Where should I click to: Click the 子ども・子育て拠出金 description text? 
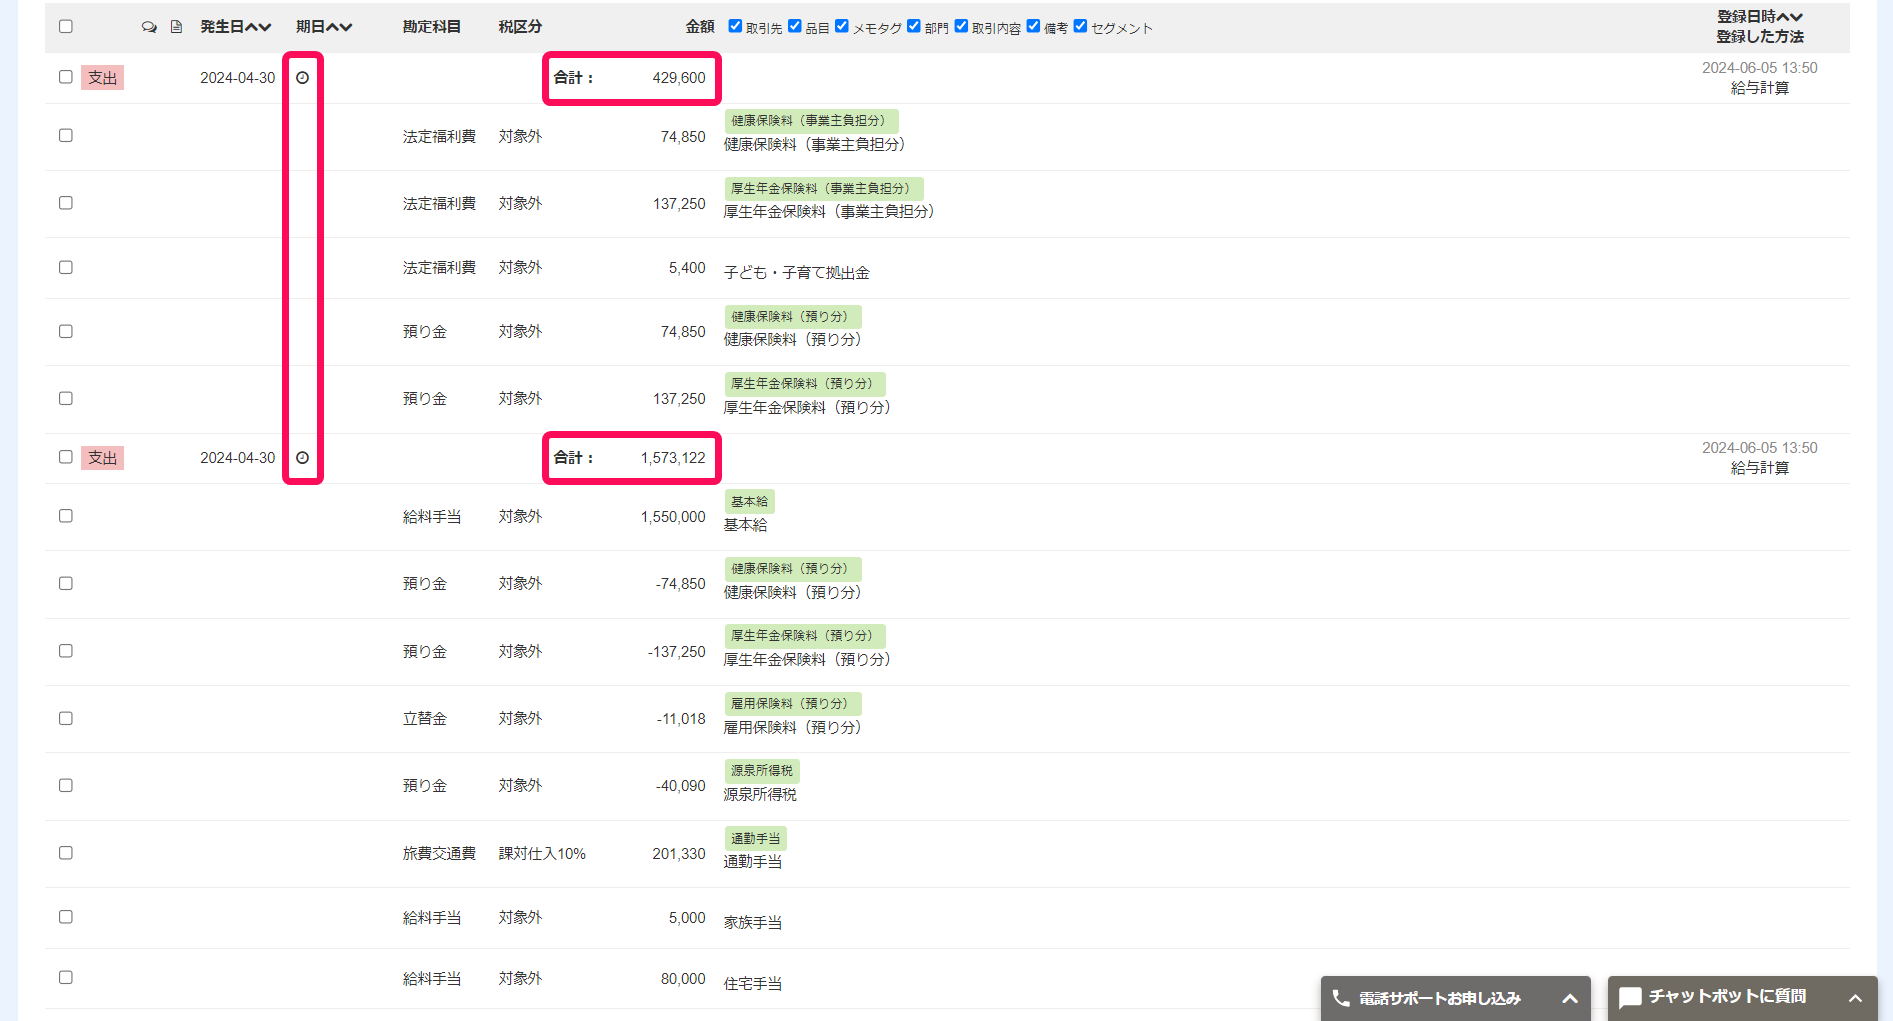pyautogui.click(x=797, y=273)
